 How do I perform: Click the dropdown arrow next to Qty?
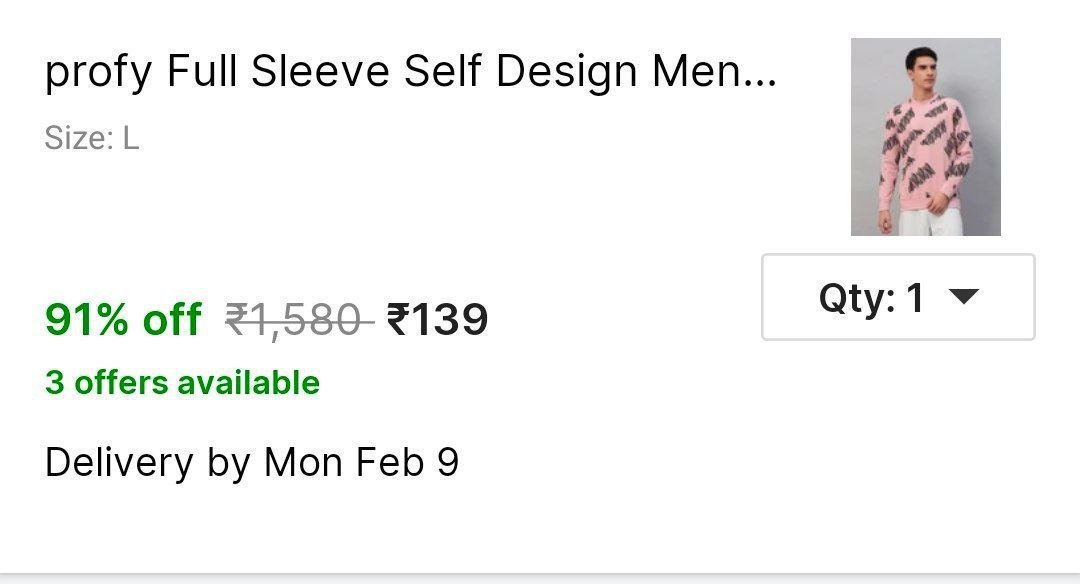point(962,297)
